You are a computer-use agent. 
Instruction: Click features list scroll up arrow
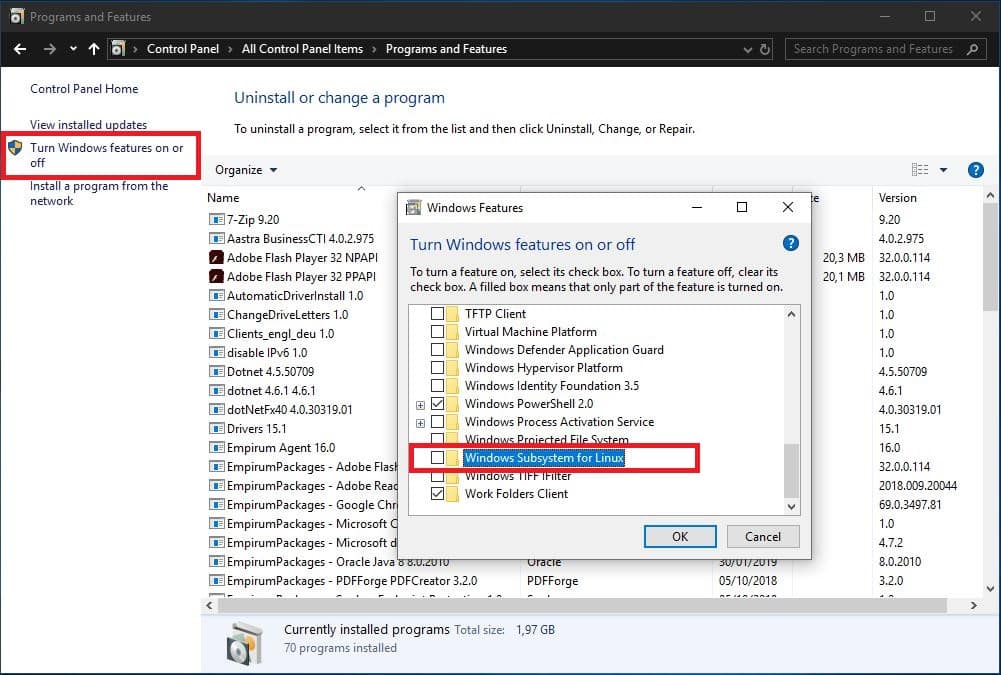(x=791, y=314)
